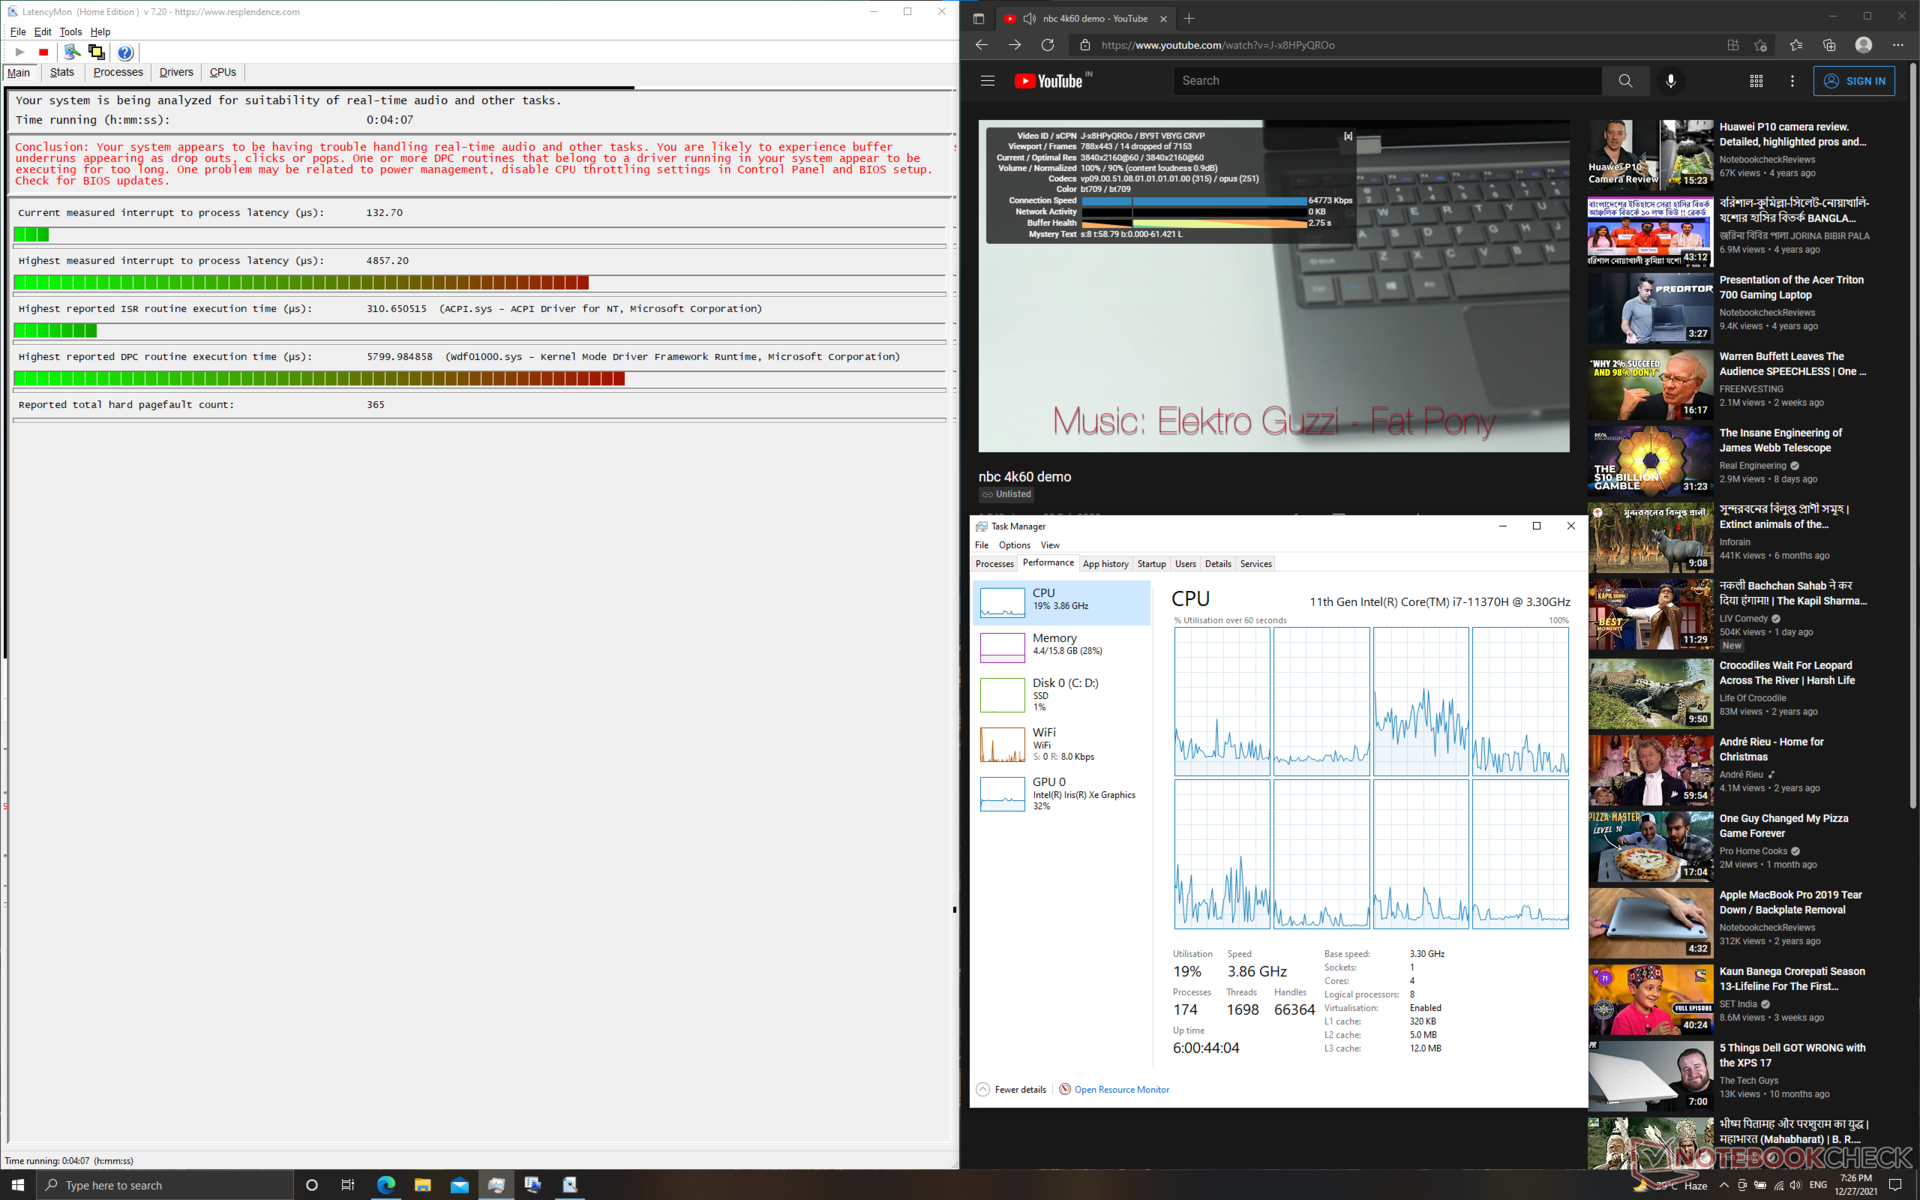Mute the YouTube tab speaker icon
Image resolution: width=1920 pixels, height=1200 pixels.
point(1029,18)
